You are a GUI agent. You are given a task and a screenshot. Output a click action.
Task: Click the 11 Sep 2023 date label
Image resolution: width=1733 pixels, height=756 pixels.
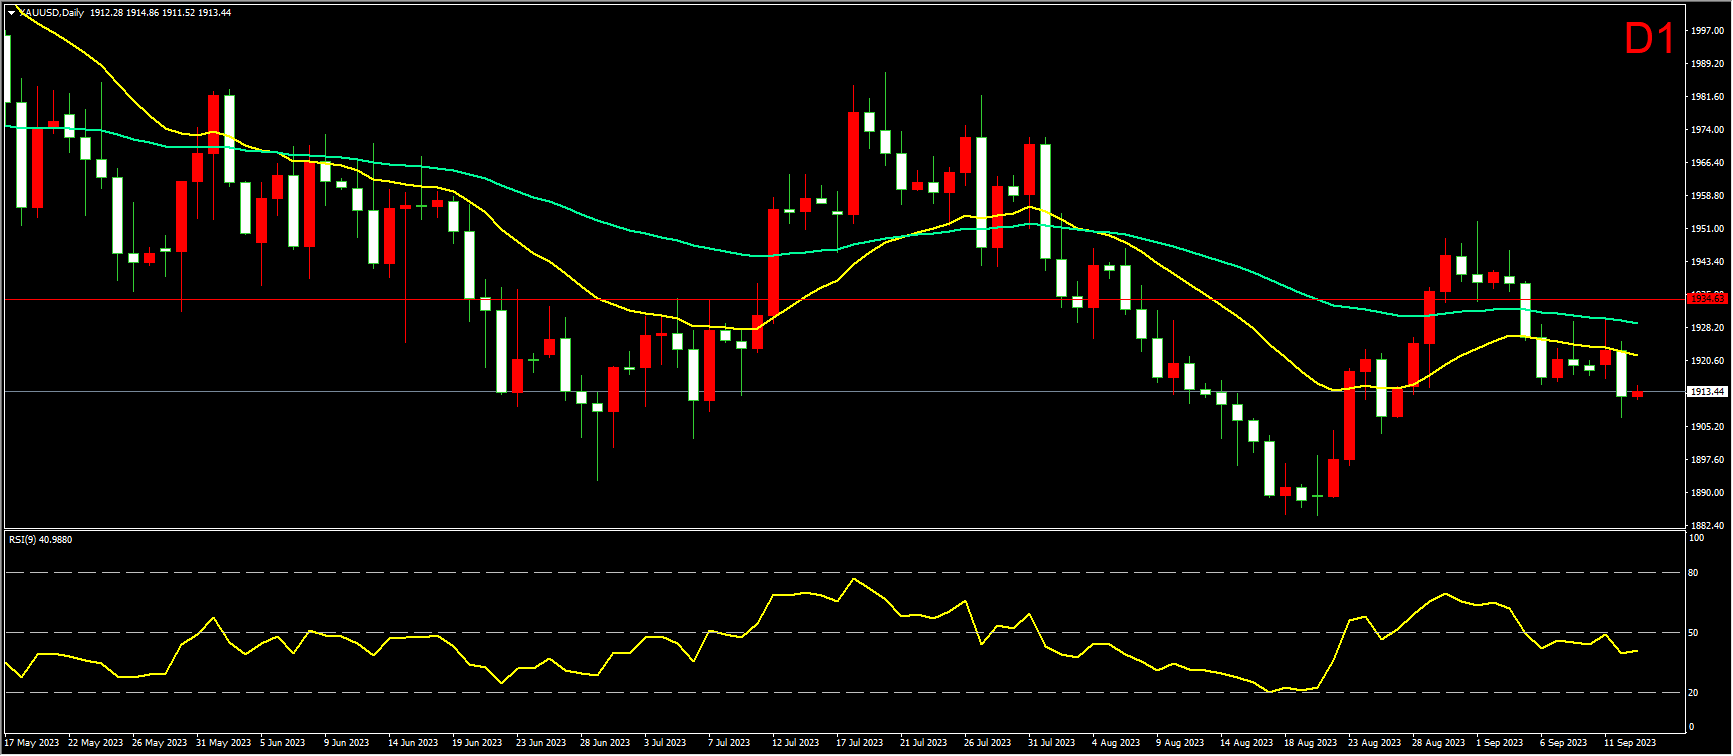[1630, 743]
